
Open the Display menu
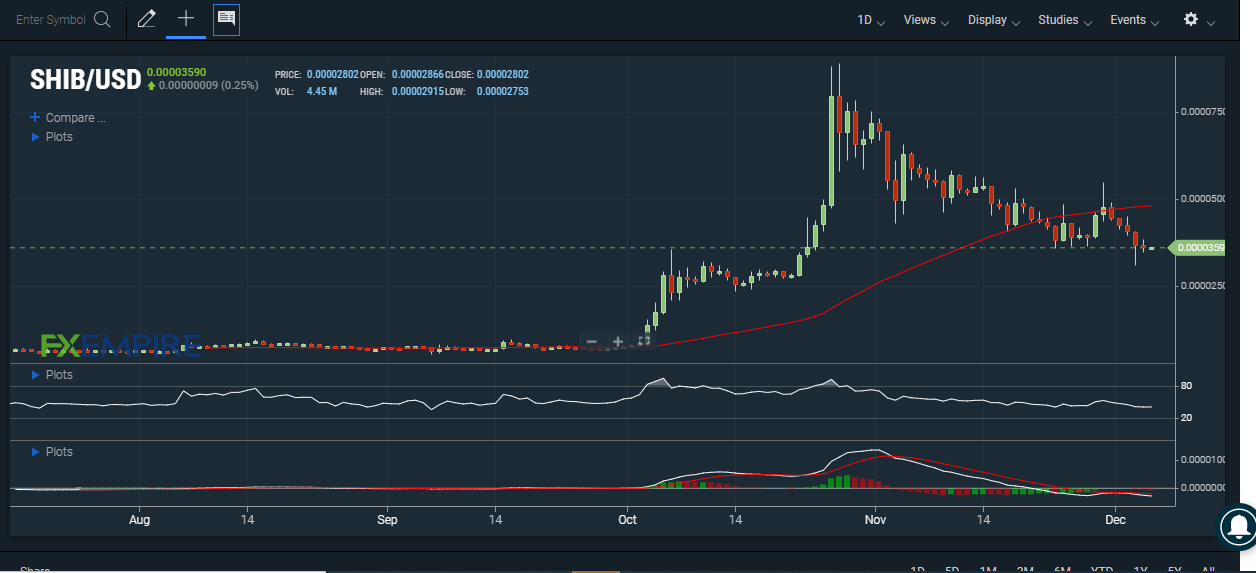(x=993, y=20)
